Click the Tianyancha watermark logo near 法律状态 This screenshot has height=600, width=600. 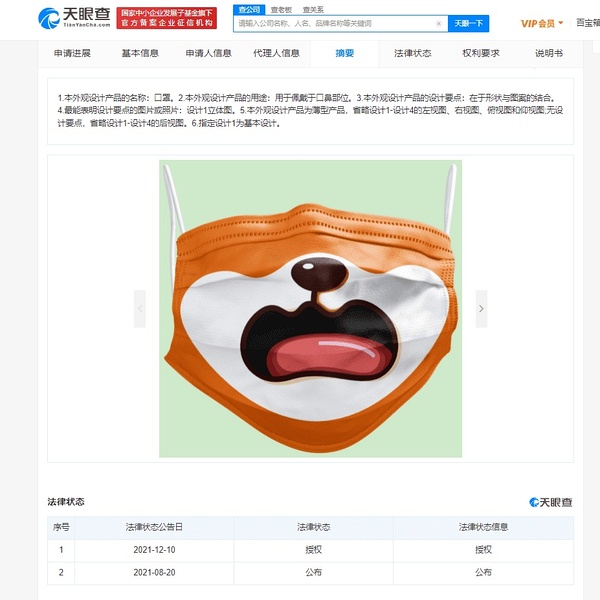point(550,502)
